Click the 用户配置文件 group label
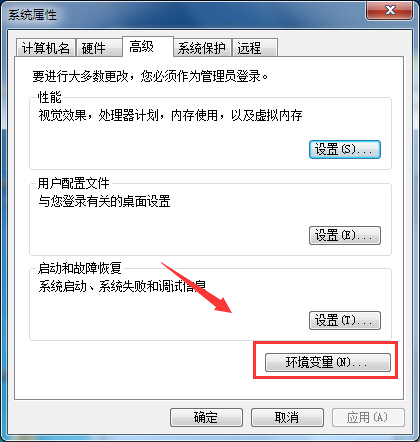Screen dimensions: 420x442 [73, 183]
